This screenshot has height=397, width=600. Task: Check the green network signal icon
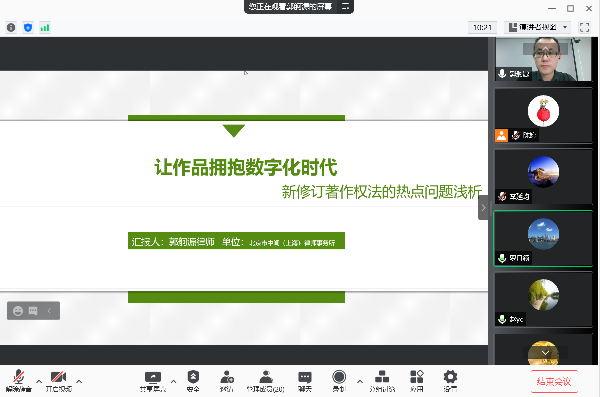tap(45, 28)
